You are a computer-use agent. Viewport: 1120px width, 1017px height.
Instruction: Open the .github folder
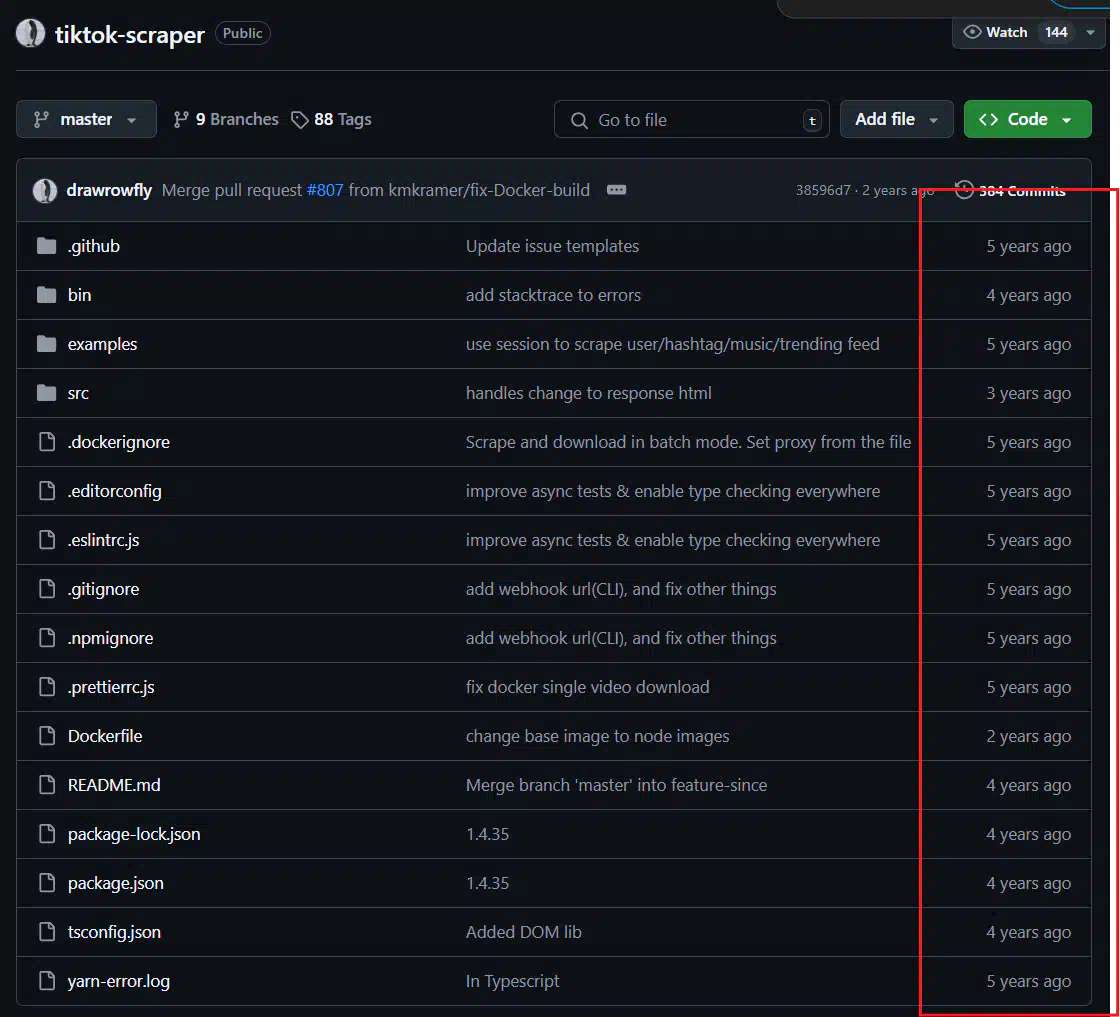(x=94, y=246)
